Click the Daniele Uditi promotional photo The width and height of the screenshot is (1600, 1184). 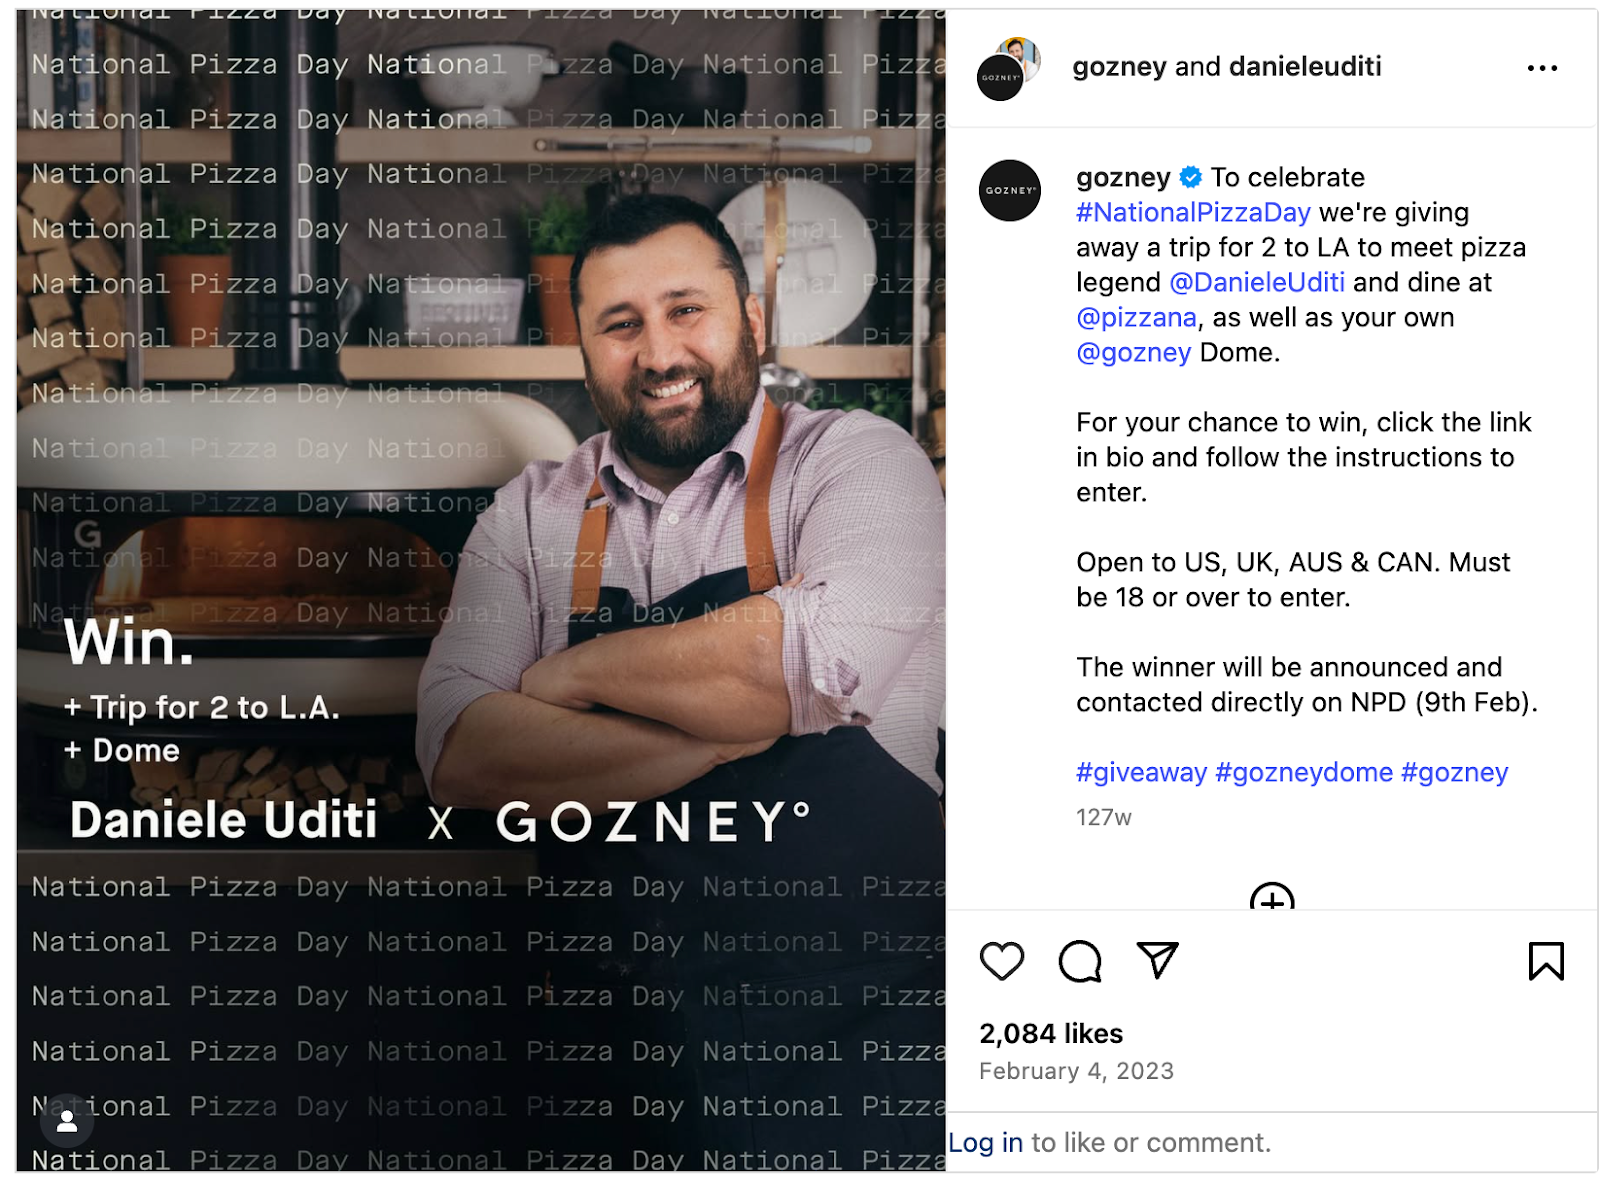480,590
